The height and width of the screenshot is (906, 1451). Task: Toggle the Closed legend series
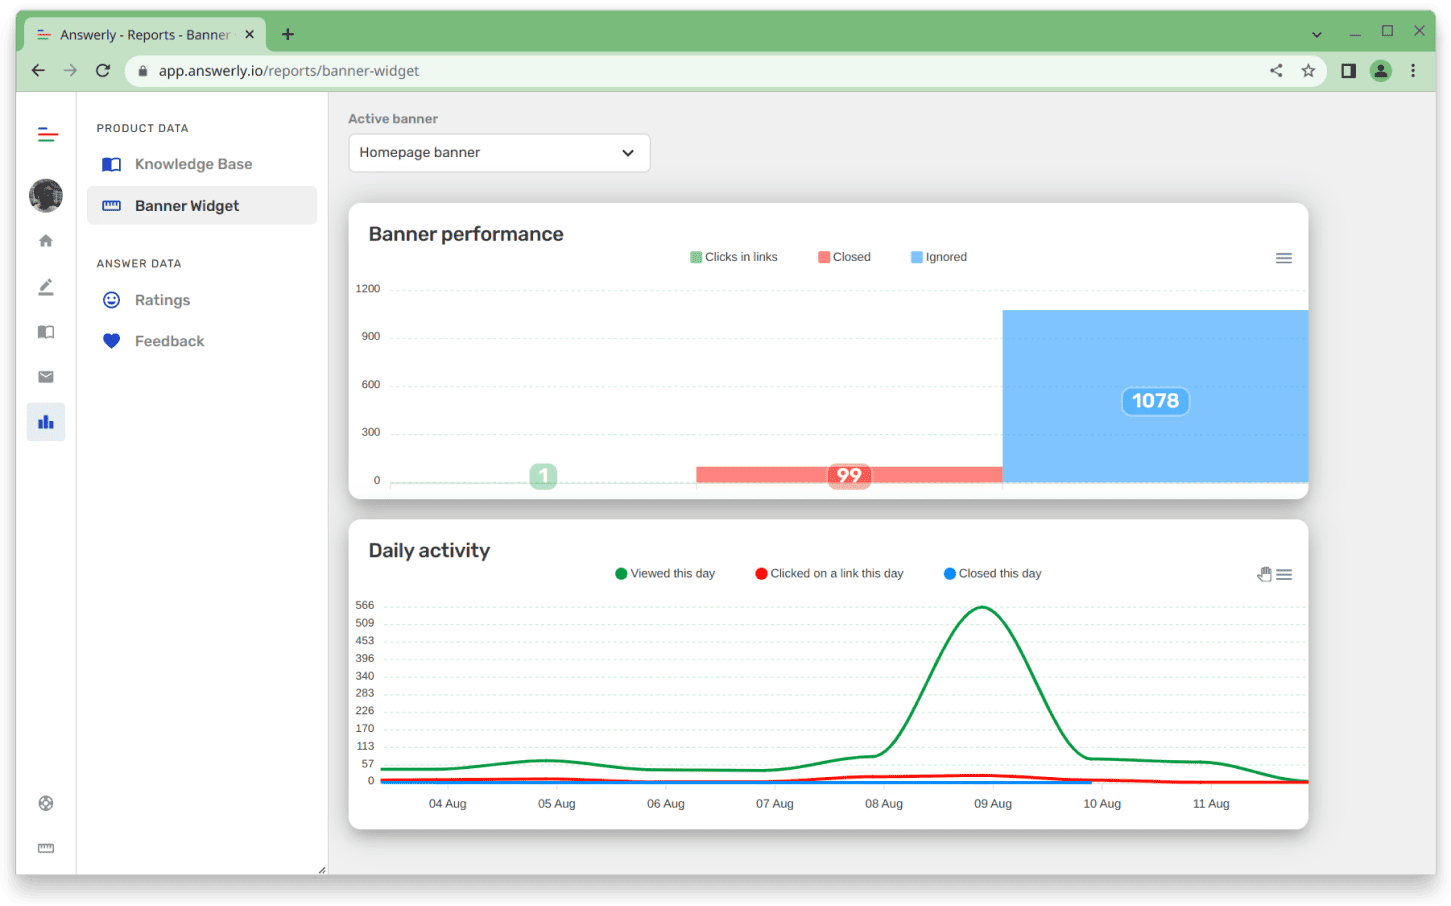[845, 257]
